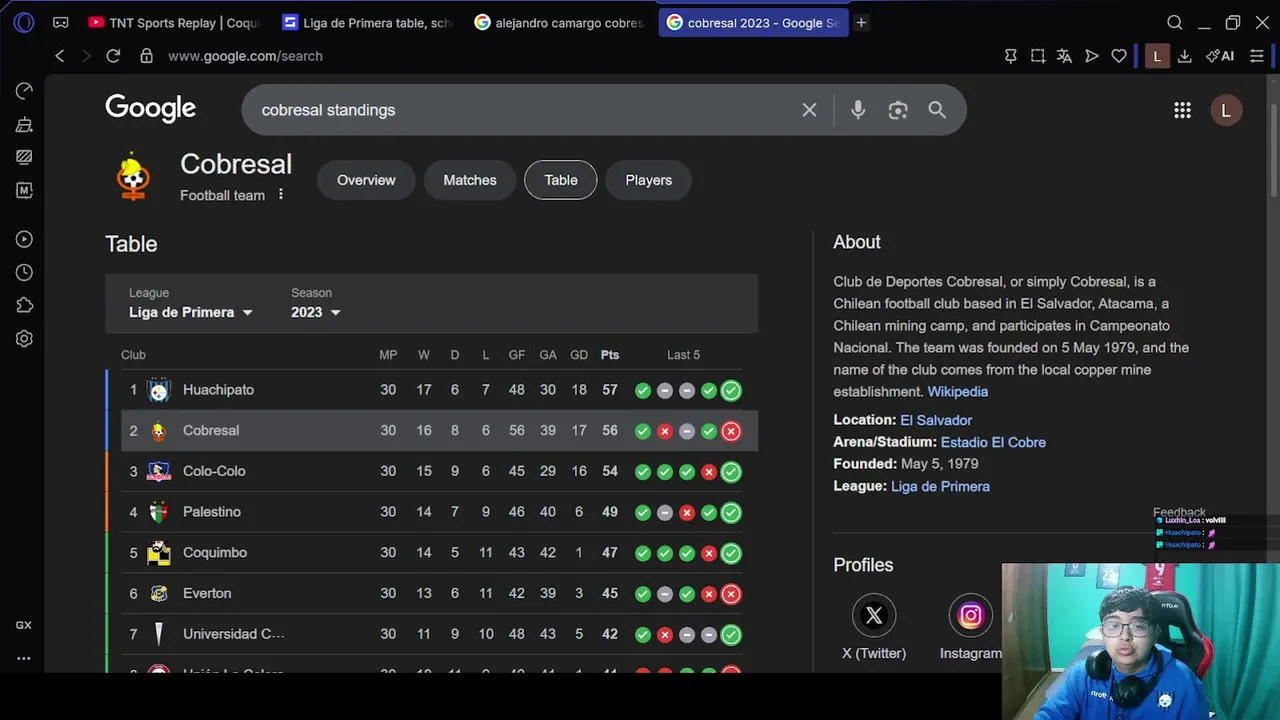This screenshot has width=1280, height=720.
Task: Open settings gear in sidebar
Action: pyautogui.click(x=24, y=338)
